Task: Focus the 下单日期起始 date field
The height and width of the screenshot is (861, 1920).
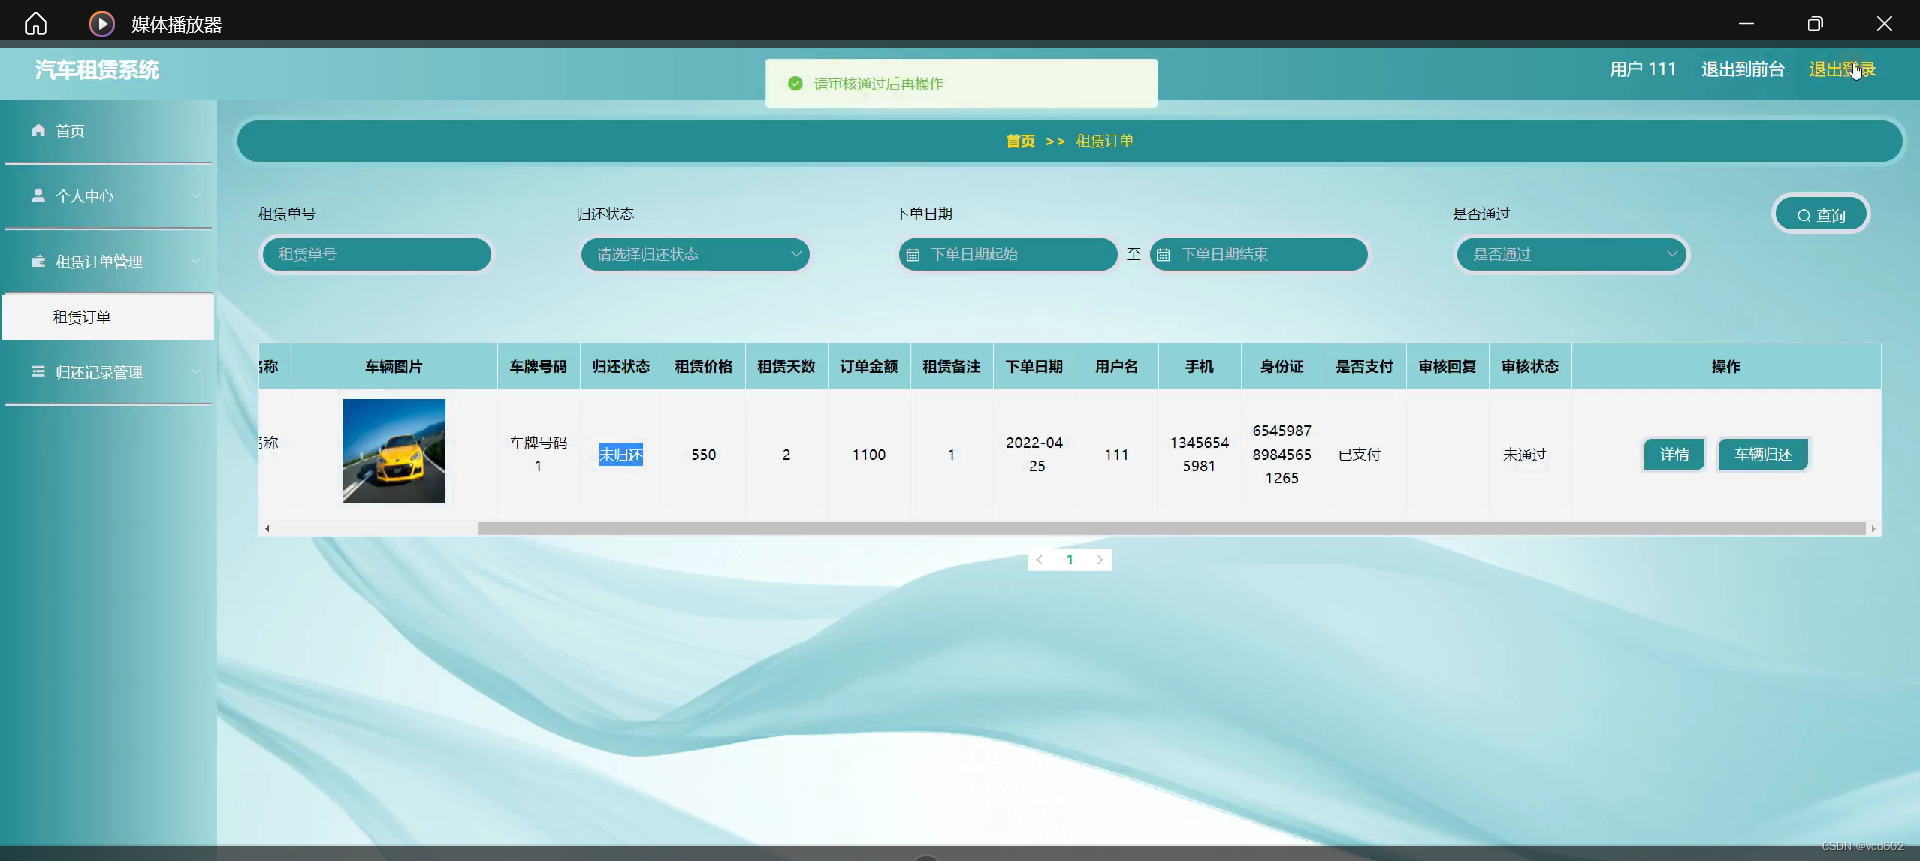Action: pyautogui.click(x=1008, y=255)
